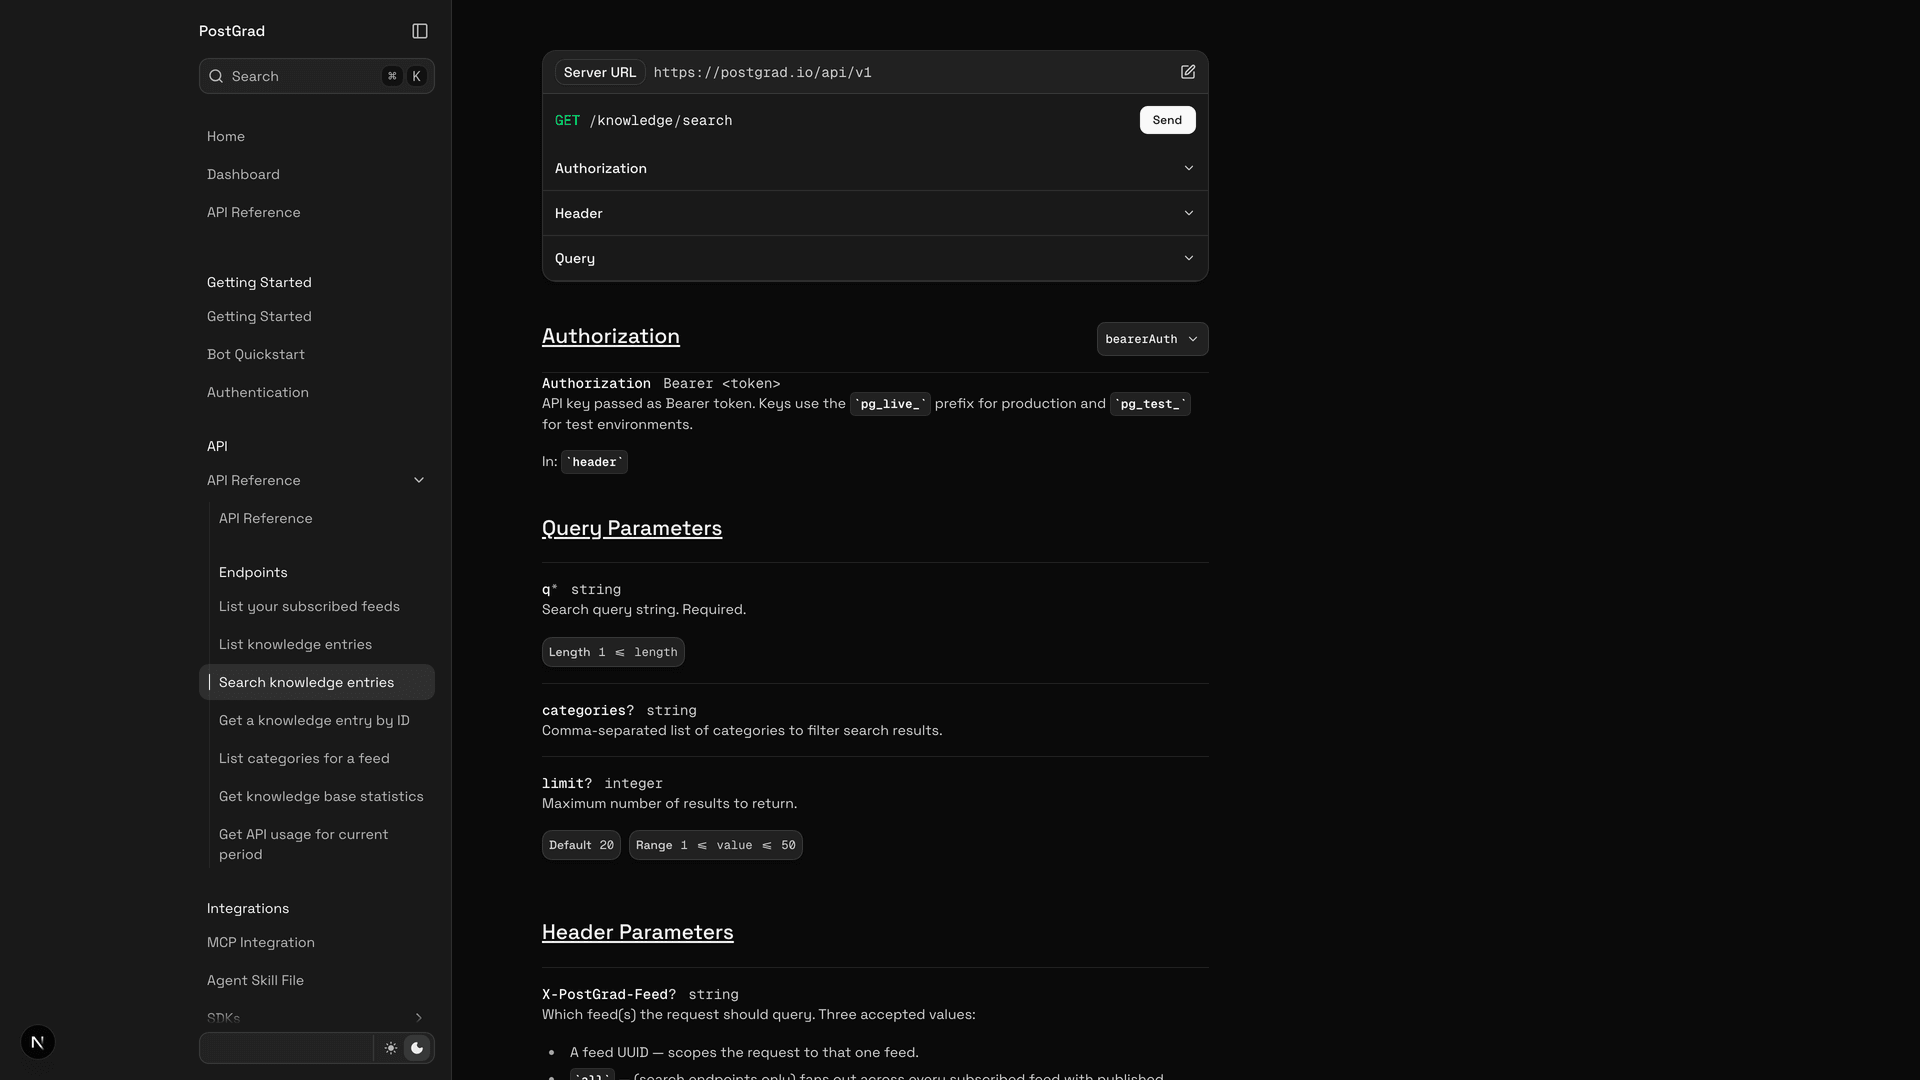The width and height of the screenshot is (1920, 1080).
Task: Click the pg_test_ prefix code snippet
Action: tap(1150, 404)
